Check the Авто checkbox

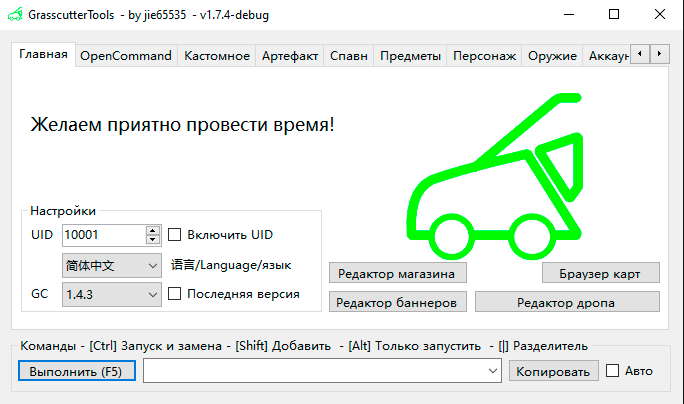coord(613,371)
